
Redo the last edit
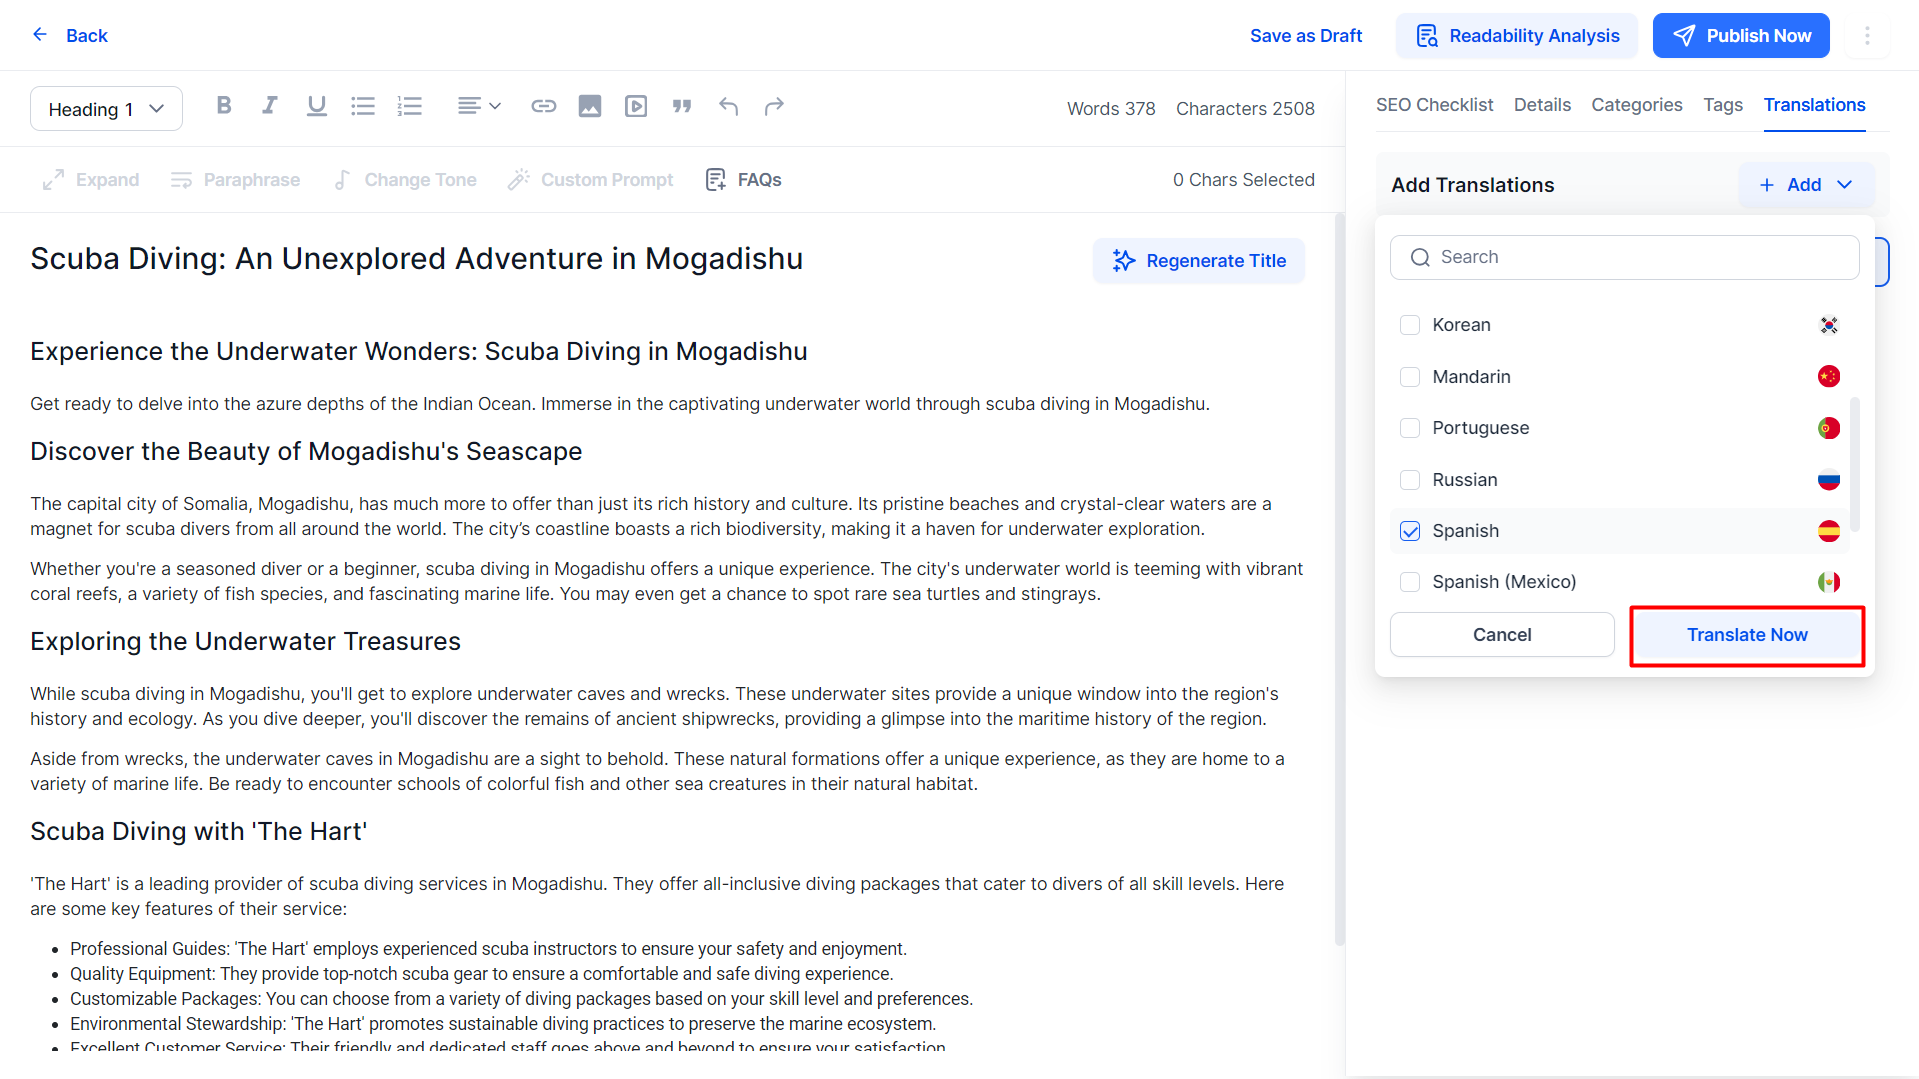pos(774,105)
